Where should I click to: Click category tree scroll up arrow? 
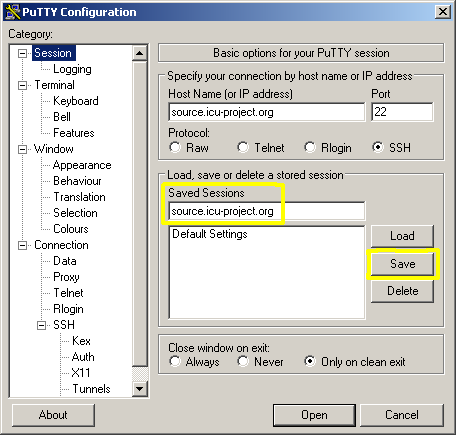(140, 53)
